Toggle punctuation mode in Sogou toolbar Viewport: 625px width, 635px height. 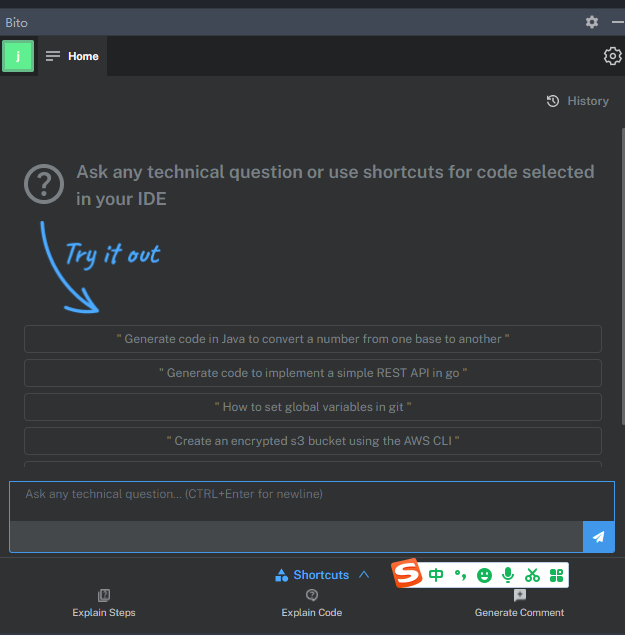click(x=460, y=575)
